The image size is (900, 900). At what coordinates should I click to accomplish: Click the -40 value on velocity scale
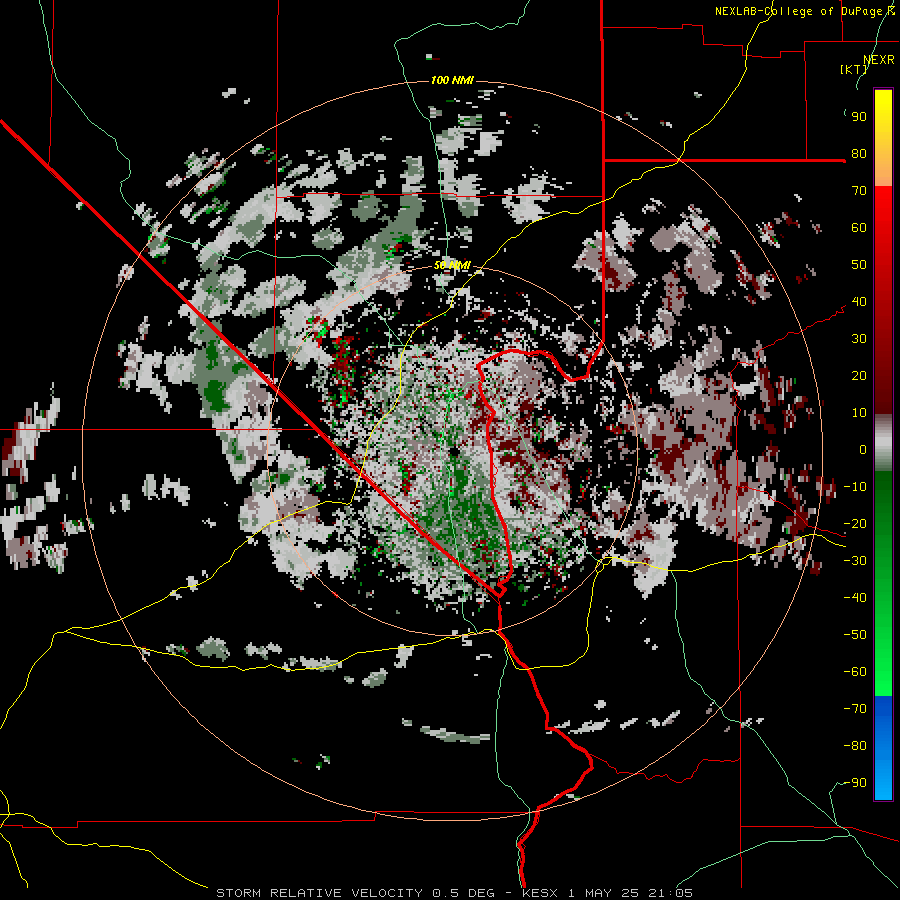855,598
